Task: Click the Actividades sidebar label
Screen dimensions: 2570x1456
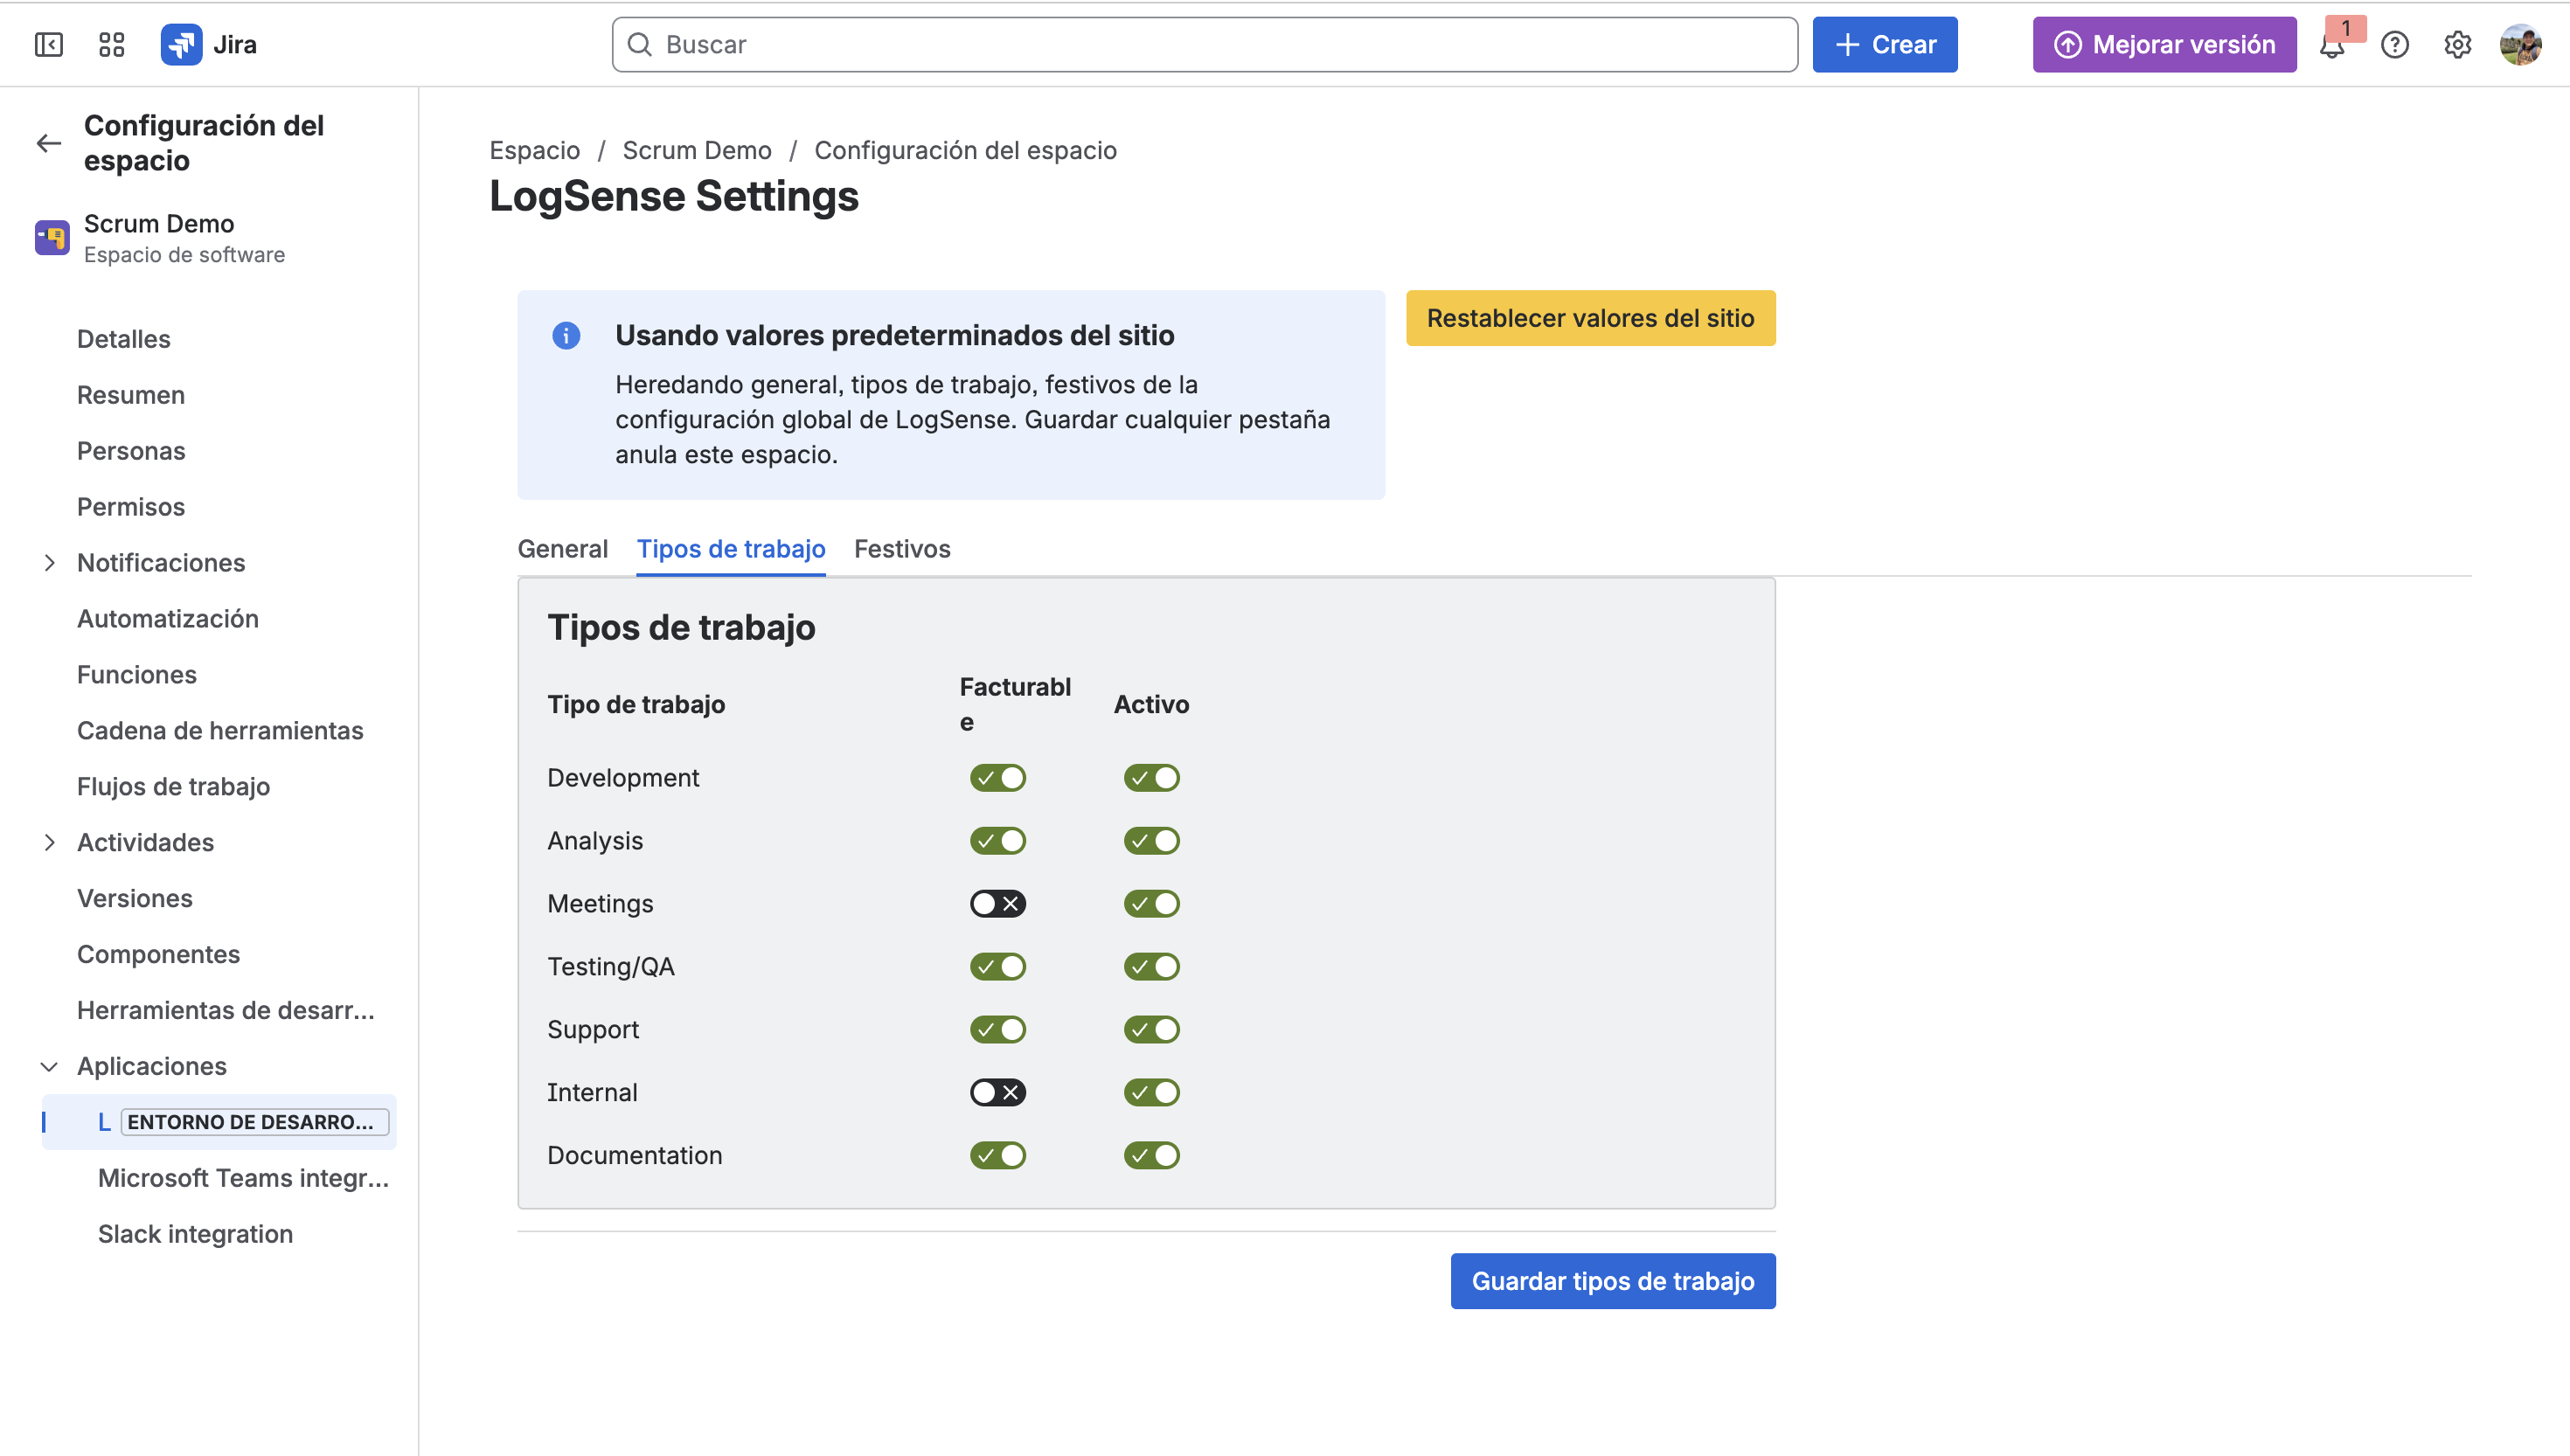Action: 146,843
